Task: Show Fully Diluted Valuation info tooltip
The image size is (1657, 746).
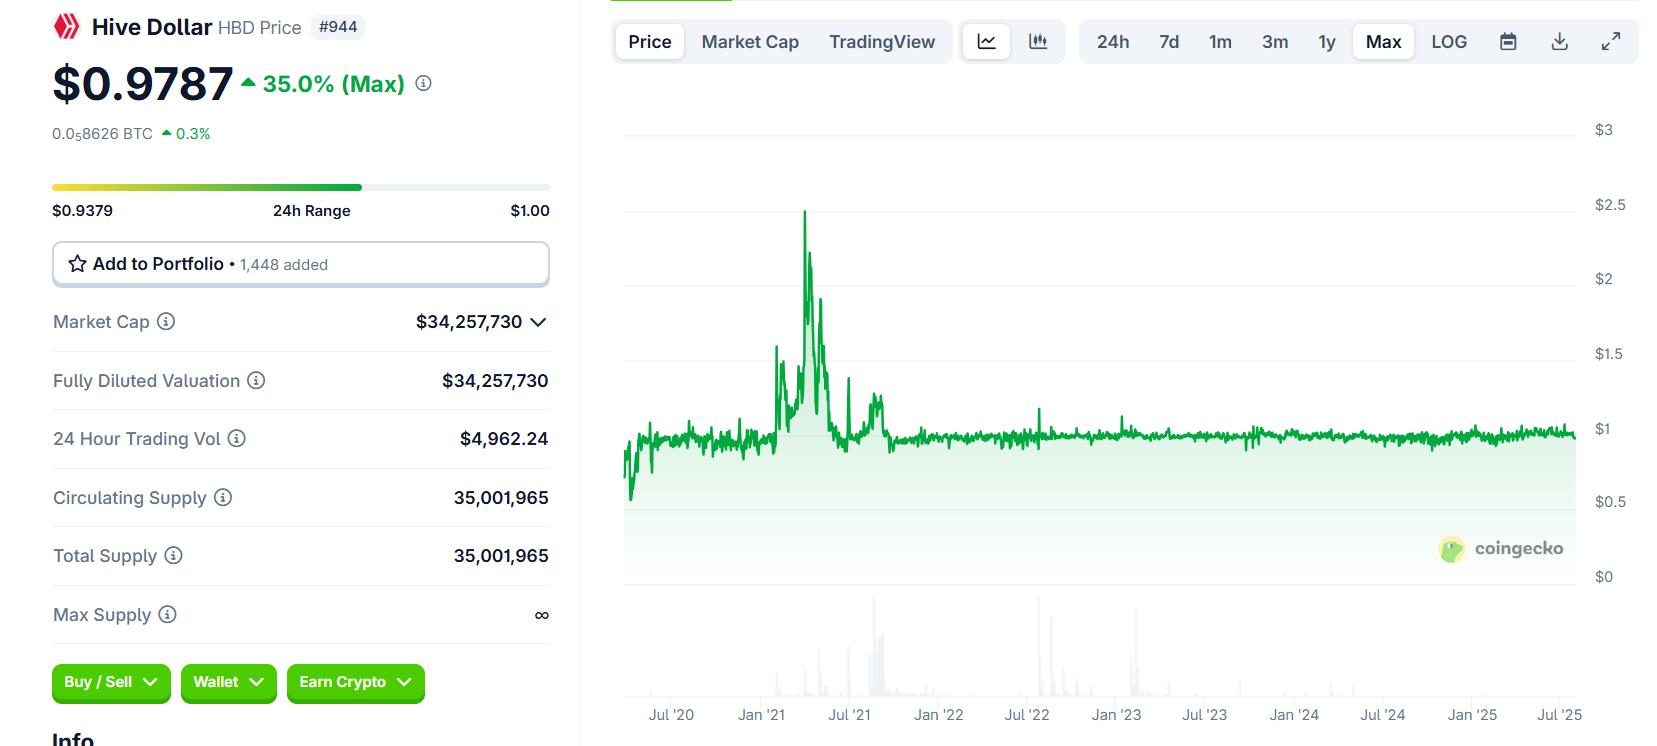Action: click(x=256, y=380)
